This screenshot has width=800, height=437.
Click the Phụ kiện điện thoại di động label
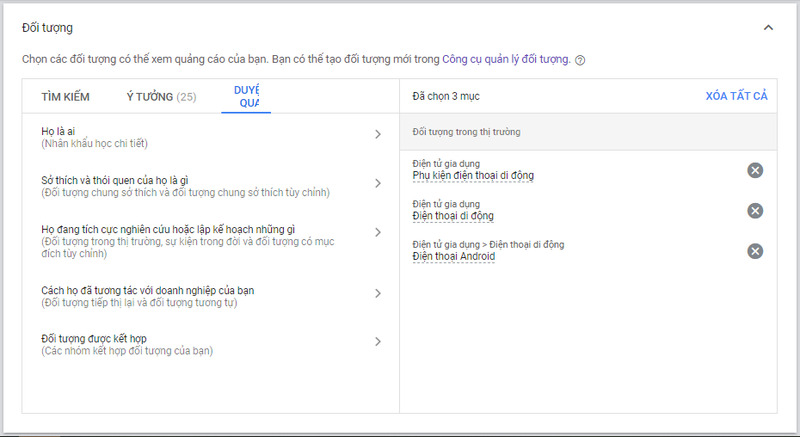click(x=473, y=176)
